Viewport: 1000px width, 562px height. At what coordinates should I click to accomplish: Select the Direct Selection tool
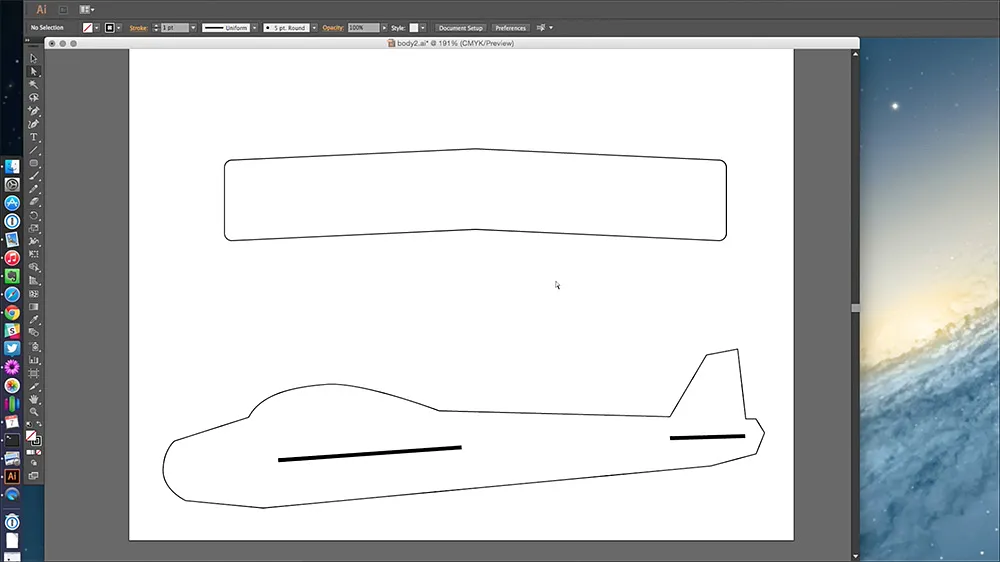click(x=33, y=72)
